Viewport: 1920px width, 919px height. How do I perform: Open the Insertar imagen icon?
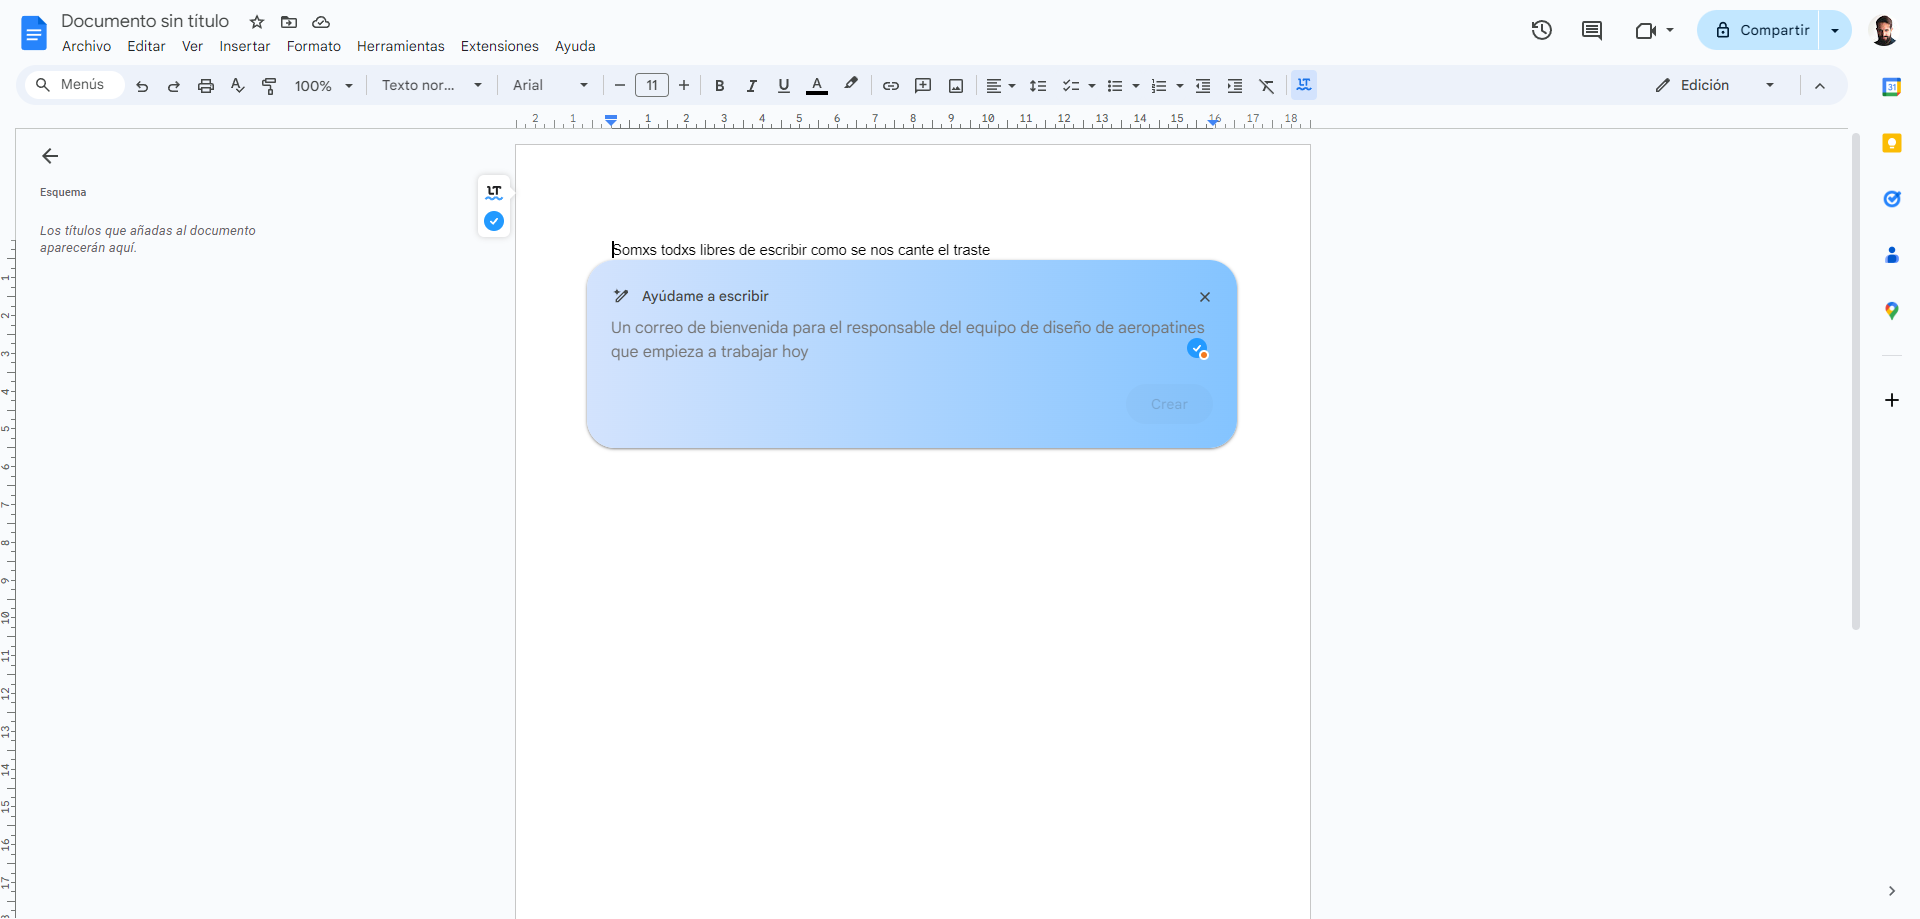click(x=956, y=86)
